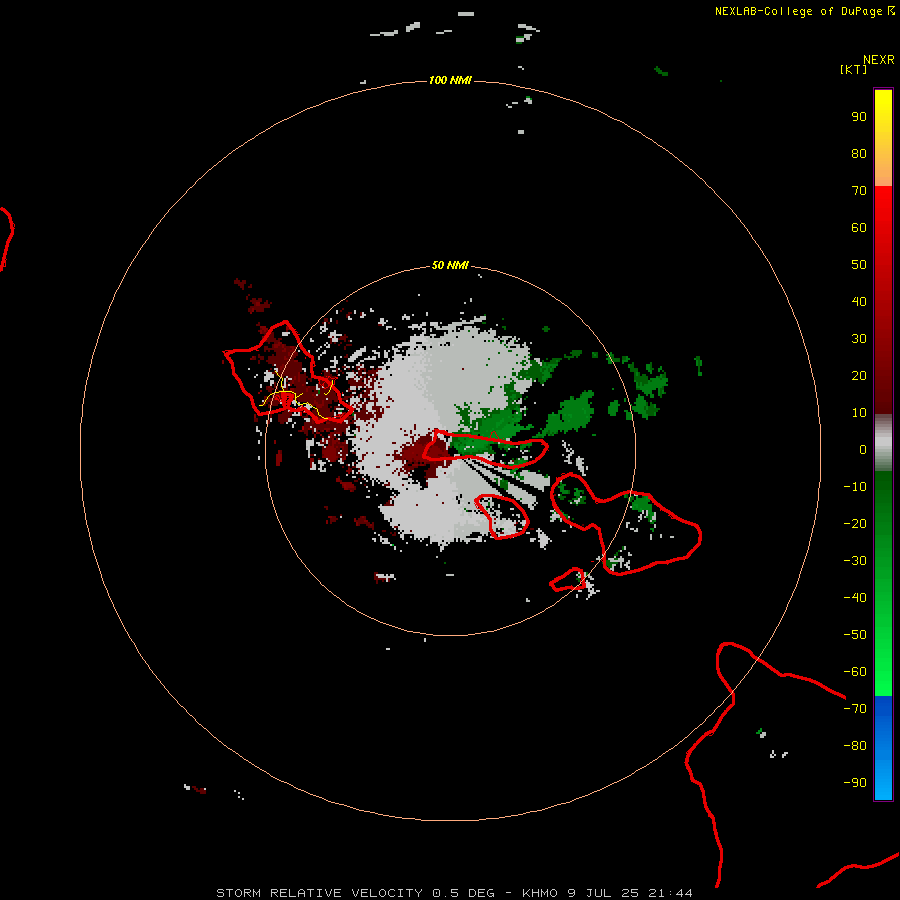Click the 50 value on velocity scale
Viewport: 900px width, 900px height.
tap(859, 265)
